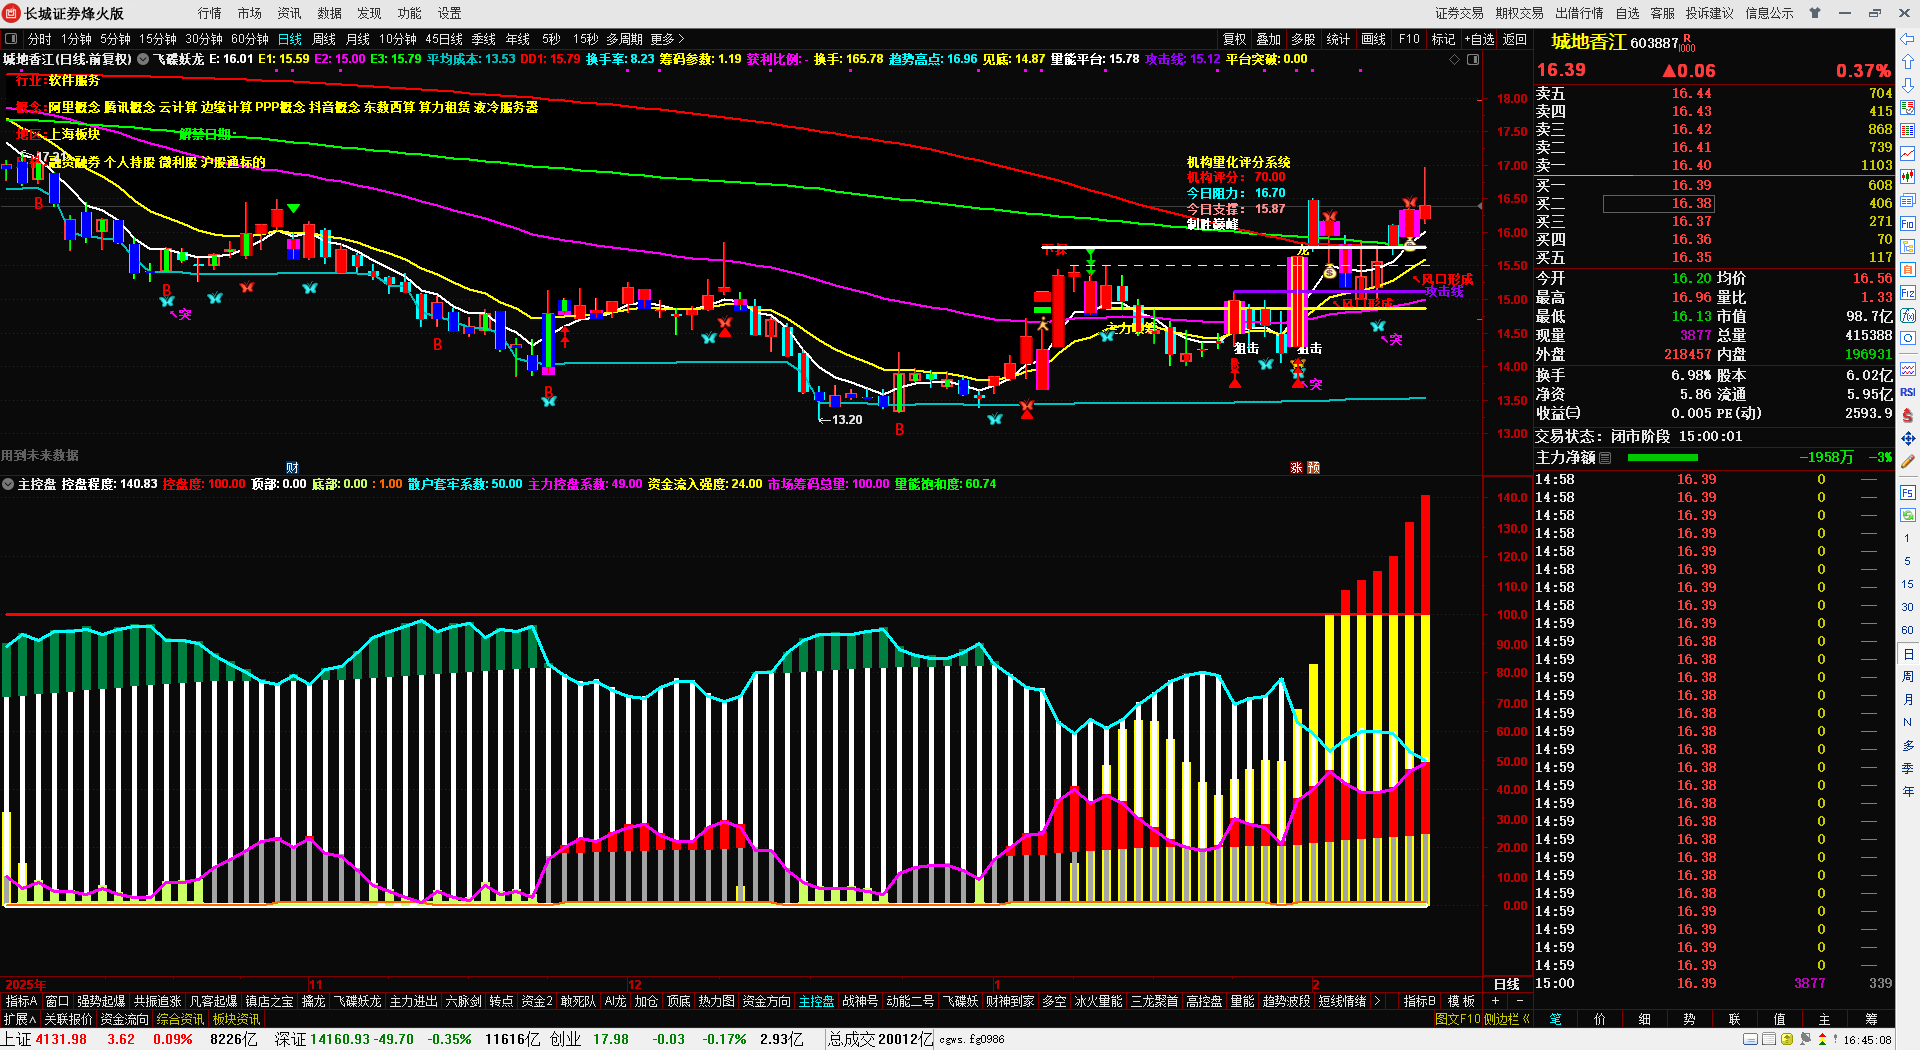Select the 周线 period tab
The width and height of the screenshot is (1920, 1050).
324,39
